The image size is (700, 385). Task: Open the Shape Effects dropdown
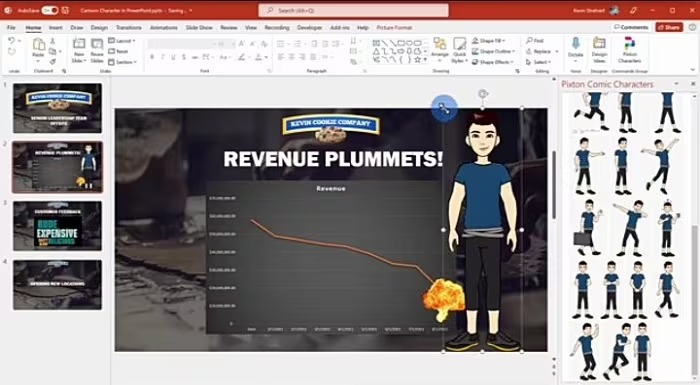[x=493, y=62]
